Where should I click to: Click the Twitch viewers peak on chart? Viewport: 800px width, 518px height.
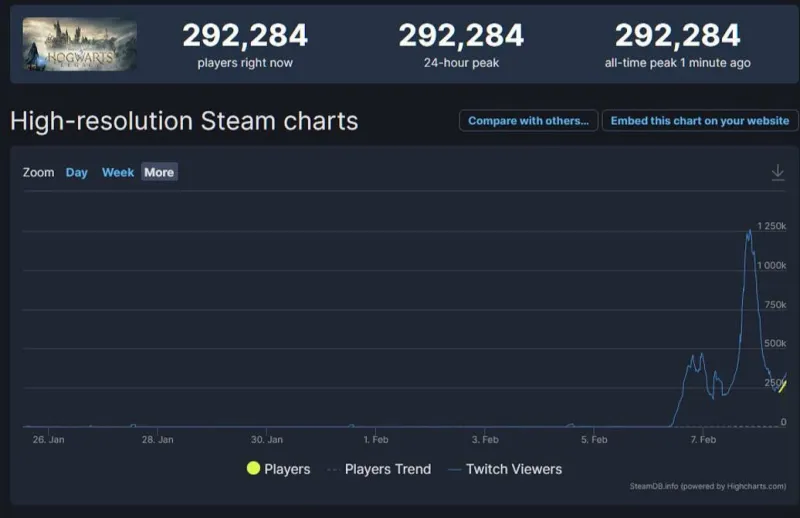tap(749, 232)
